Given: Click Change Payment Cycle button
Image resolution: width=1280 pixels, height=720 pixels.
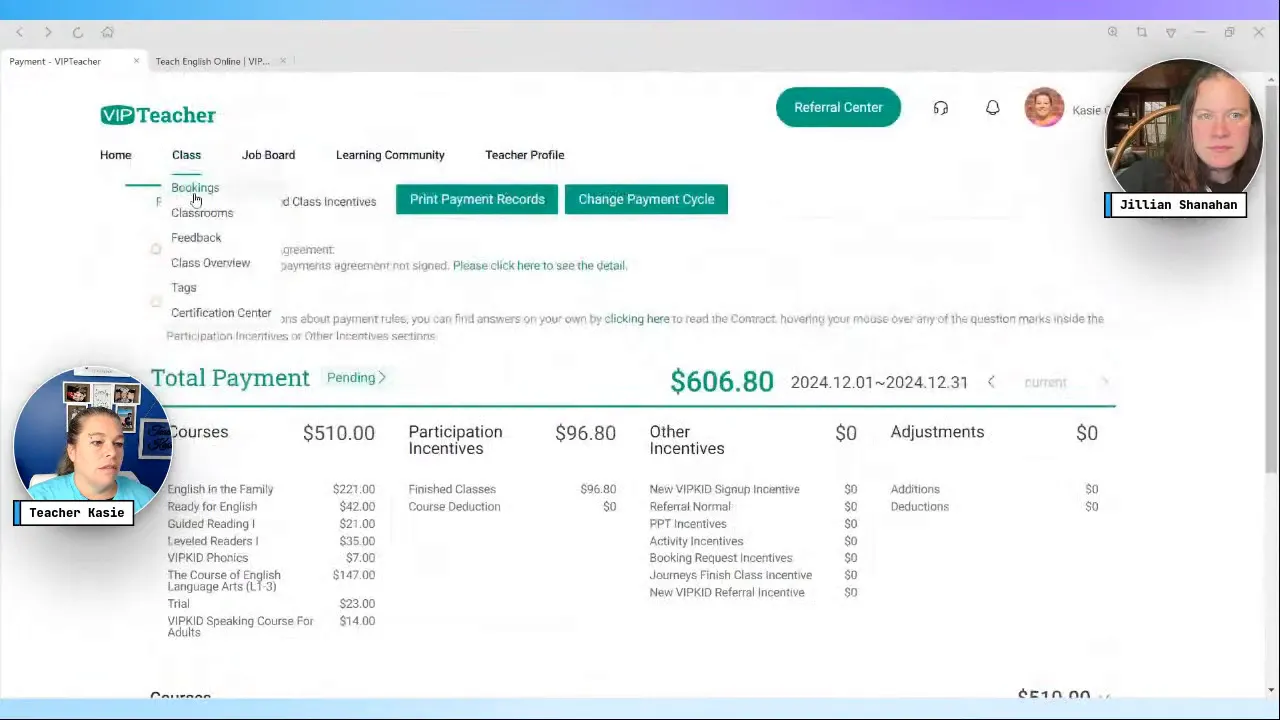Looking at the screenshot, I should click(646, 199).
